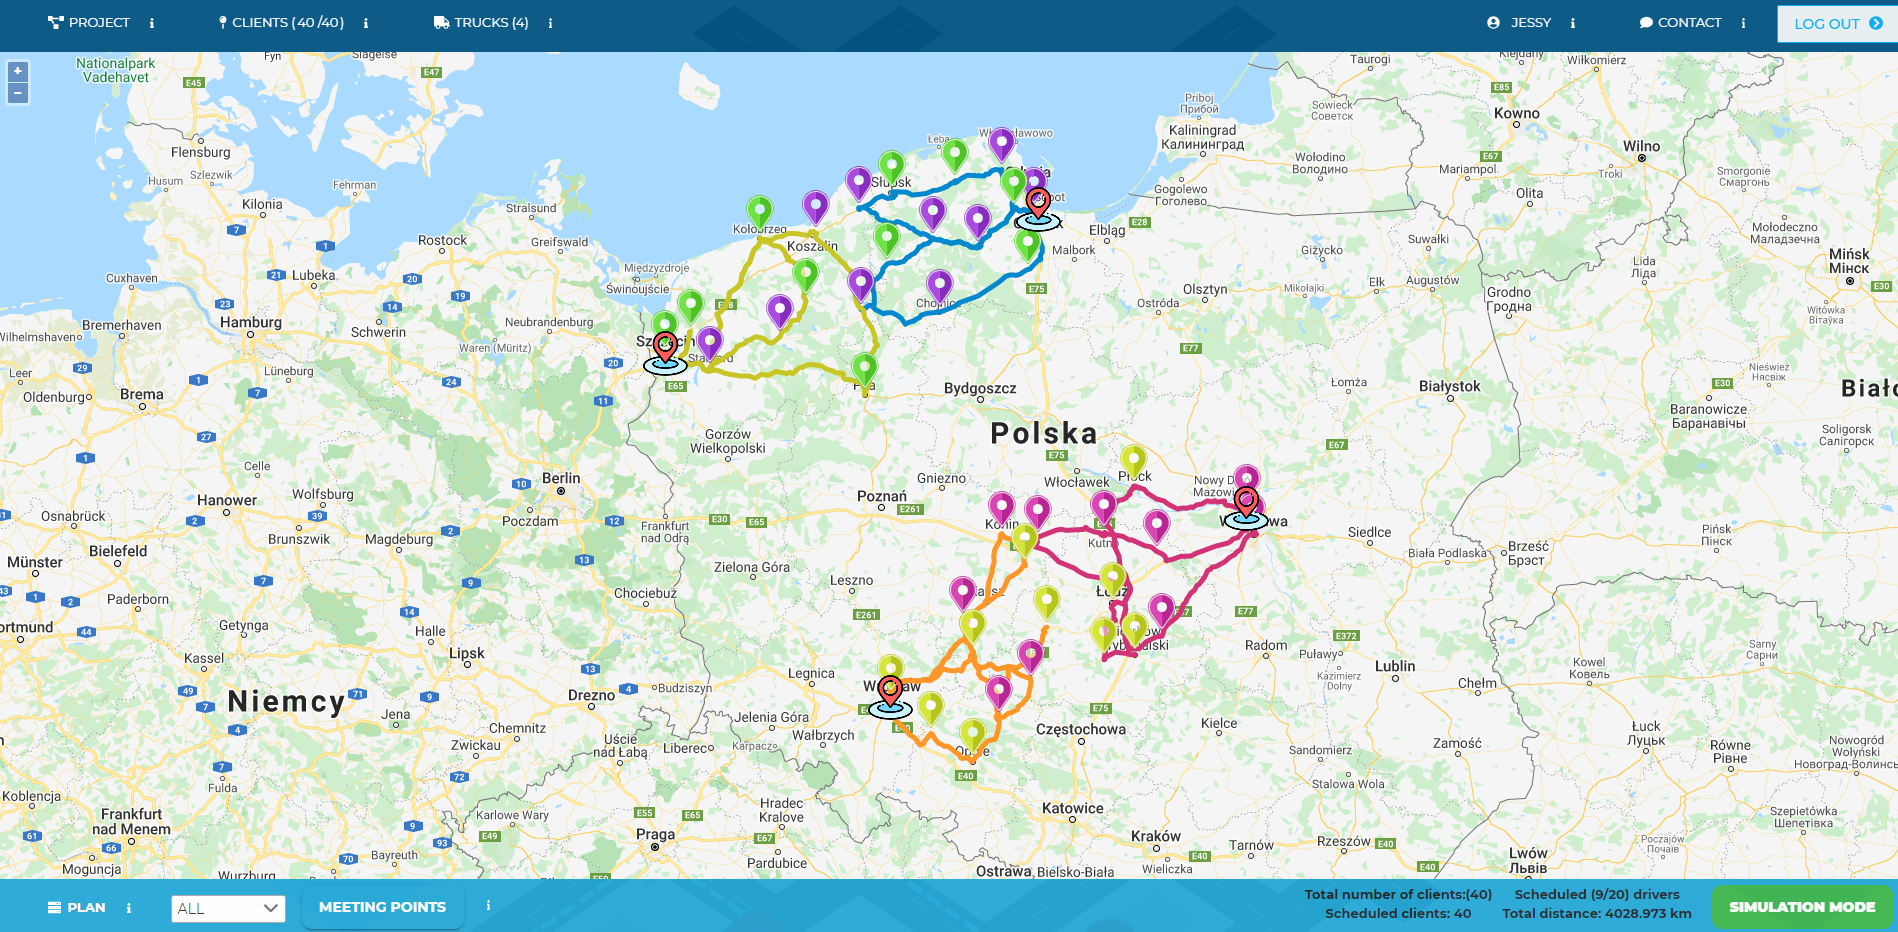Viewport: 1898px width, 932px height.
Task: Click the Total number of clients:(40) text
Action: click(x=1398, y=894)
